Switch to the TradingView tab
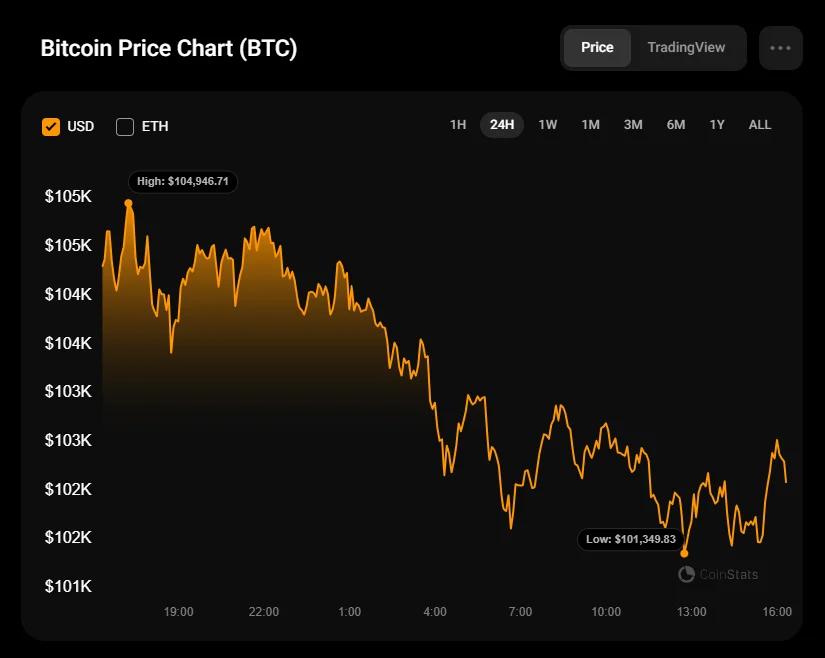825x658 pixels. coord(686,48)
